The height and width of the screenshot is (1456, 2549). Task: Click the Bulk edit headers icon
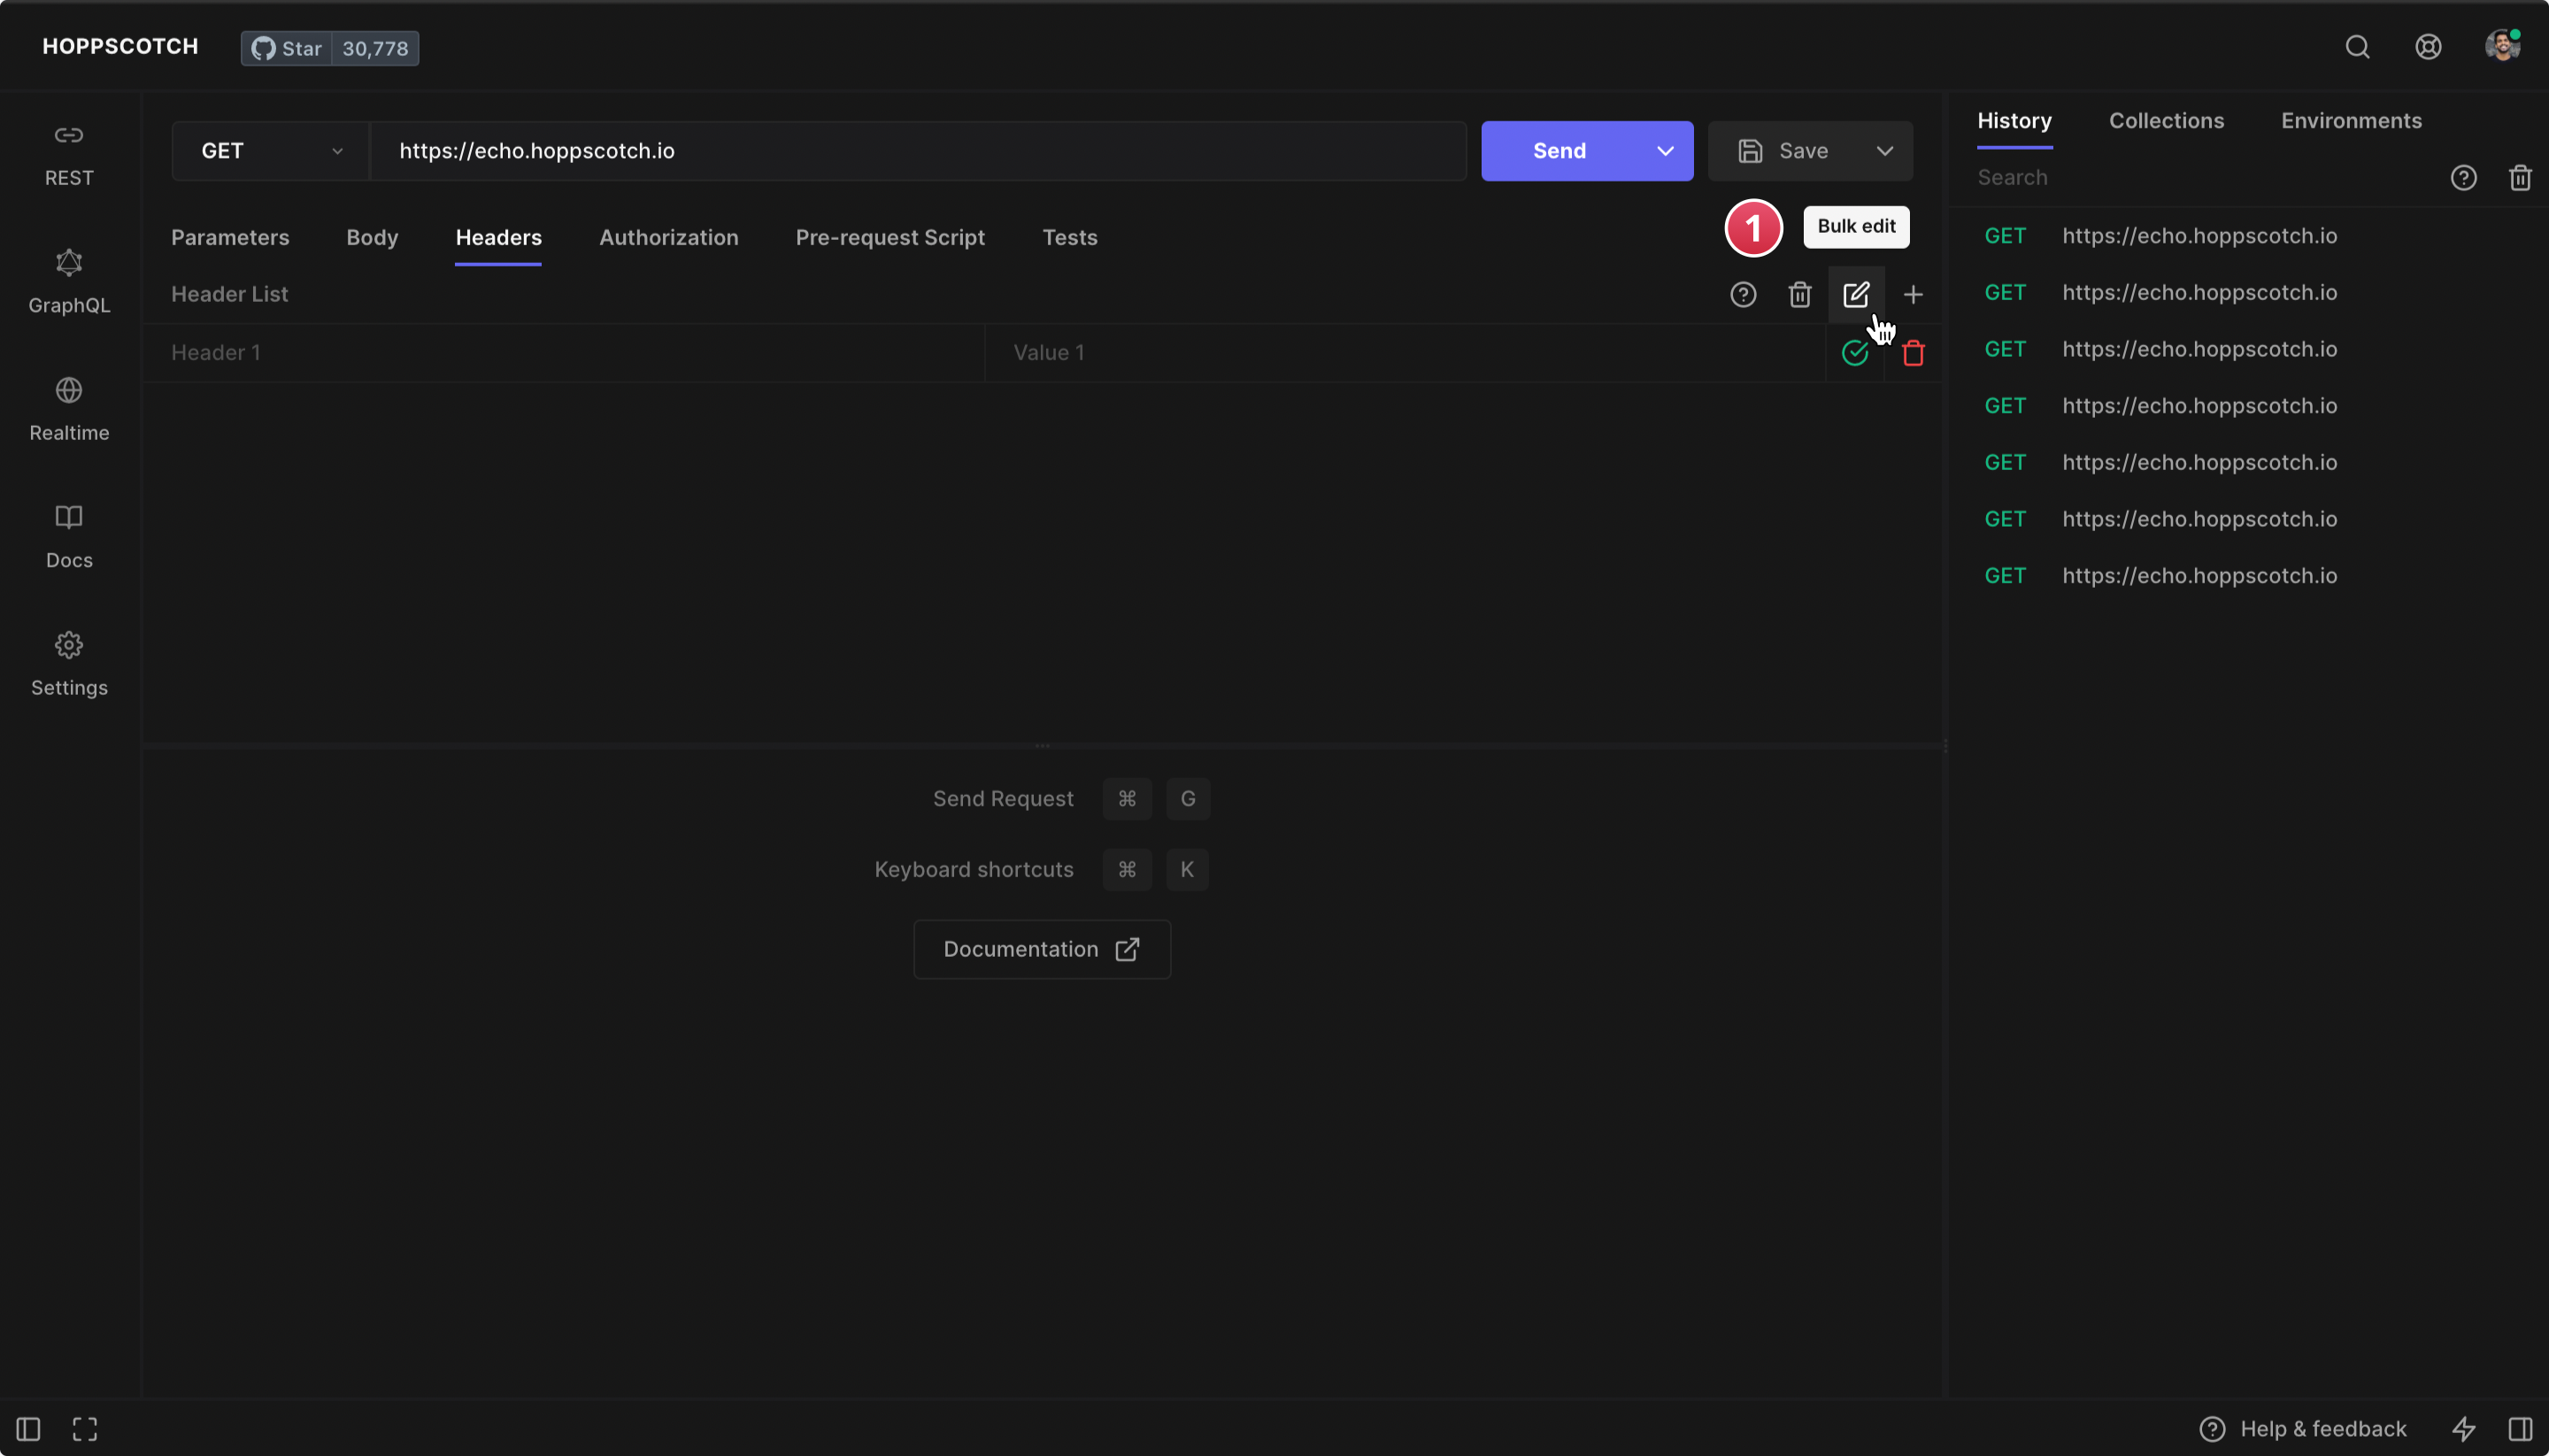point(1856,295)
